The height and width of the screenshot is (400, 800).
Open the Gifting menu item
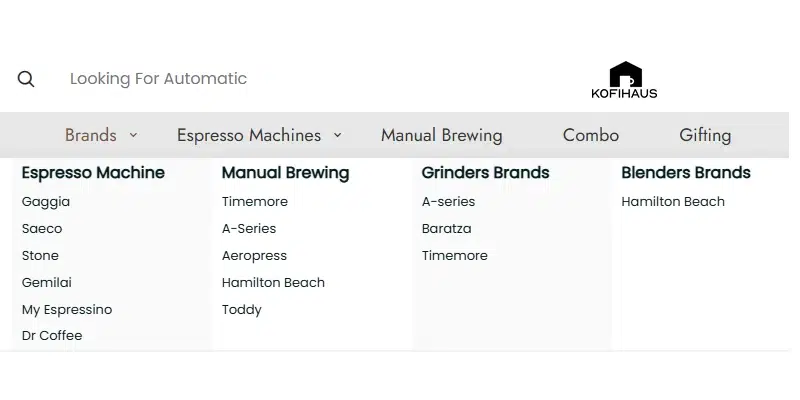pos(705,135)
